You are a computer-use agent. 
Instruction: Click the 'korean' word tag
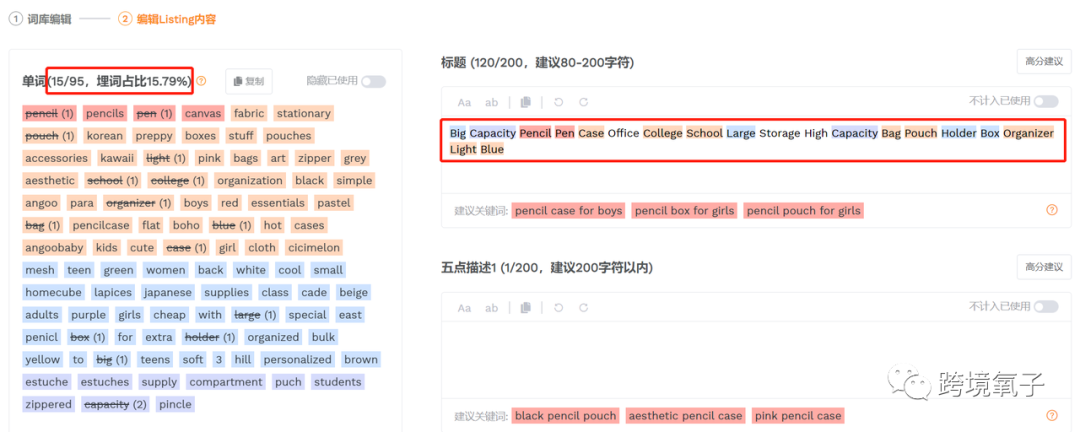(x=105, y=136)
